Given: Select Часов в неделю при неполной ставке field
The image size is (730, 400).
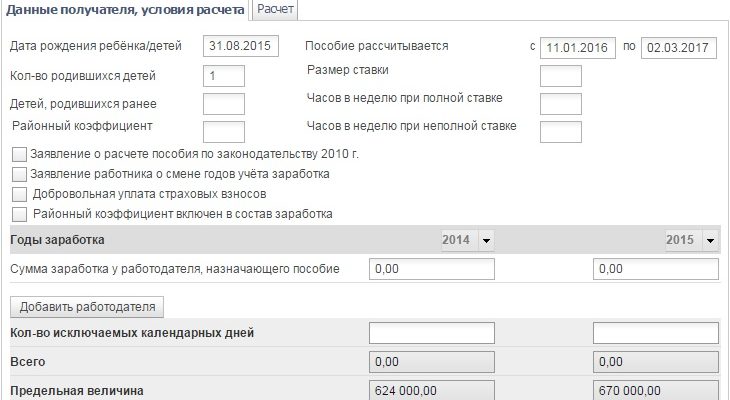Looking at the screenshot, I should point(560,131).
